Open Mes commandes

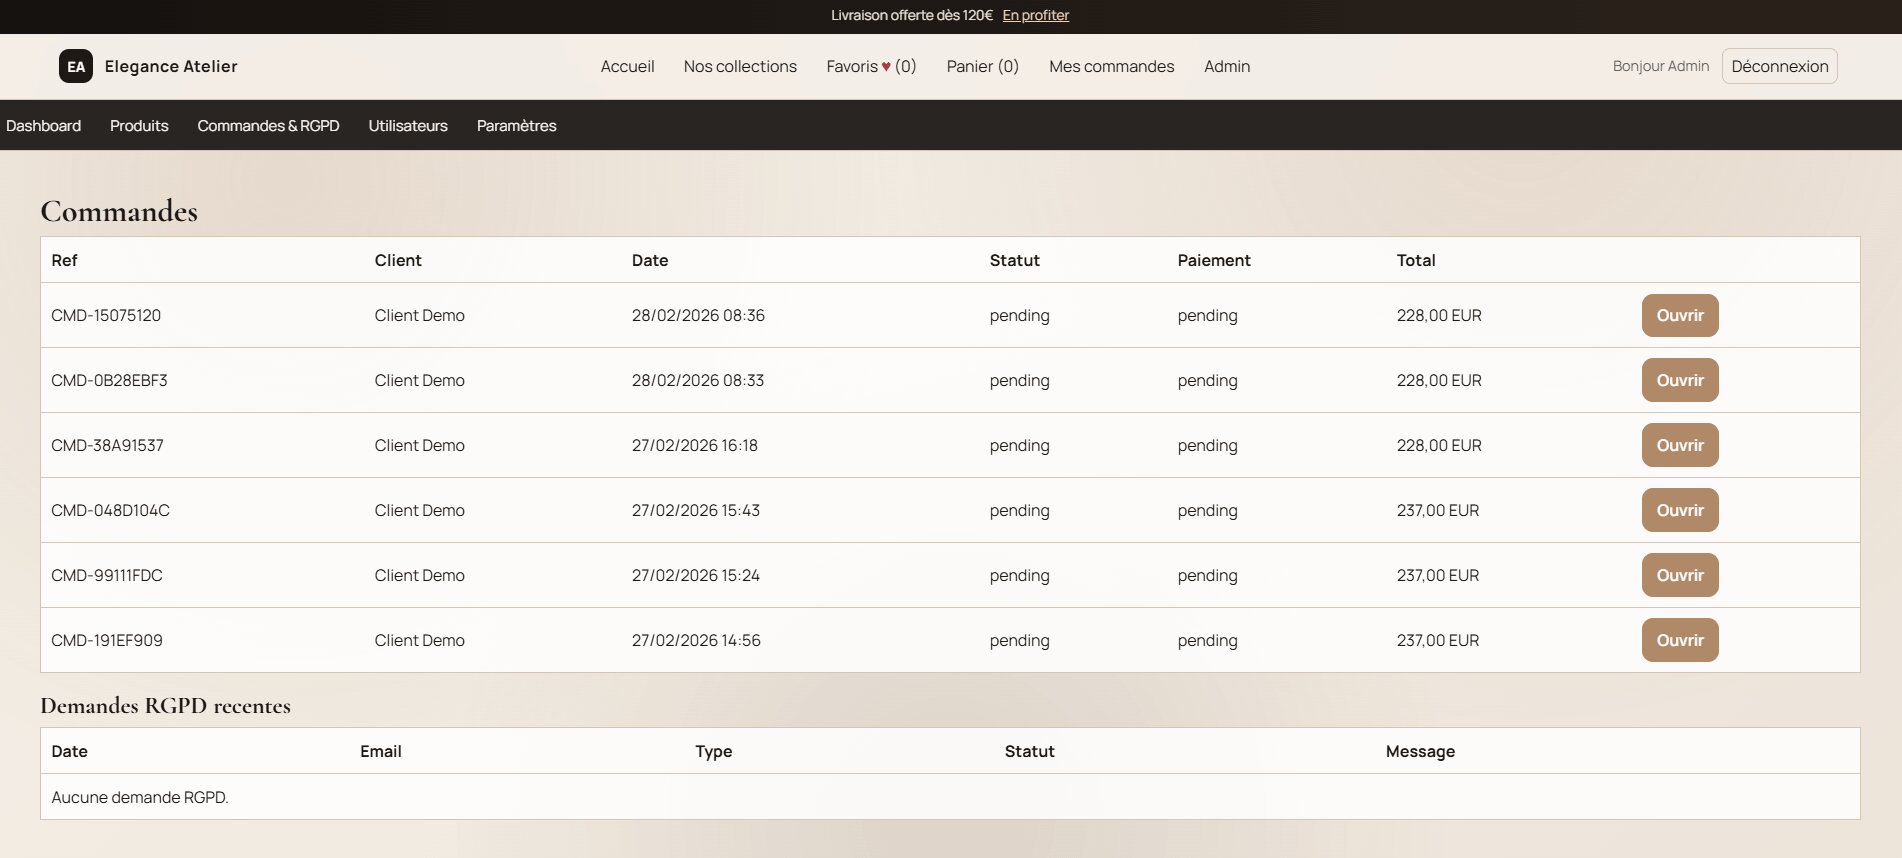[x=1111, y=66]
